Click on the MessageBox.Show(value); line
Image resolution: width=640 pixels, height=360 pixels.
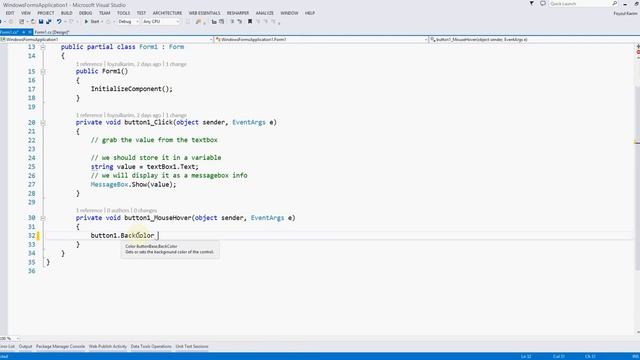tap(133, 184)
